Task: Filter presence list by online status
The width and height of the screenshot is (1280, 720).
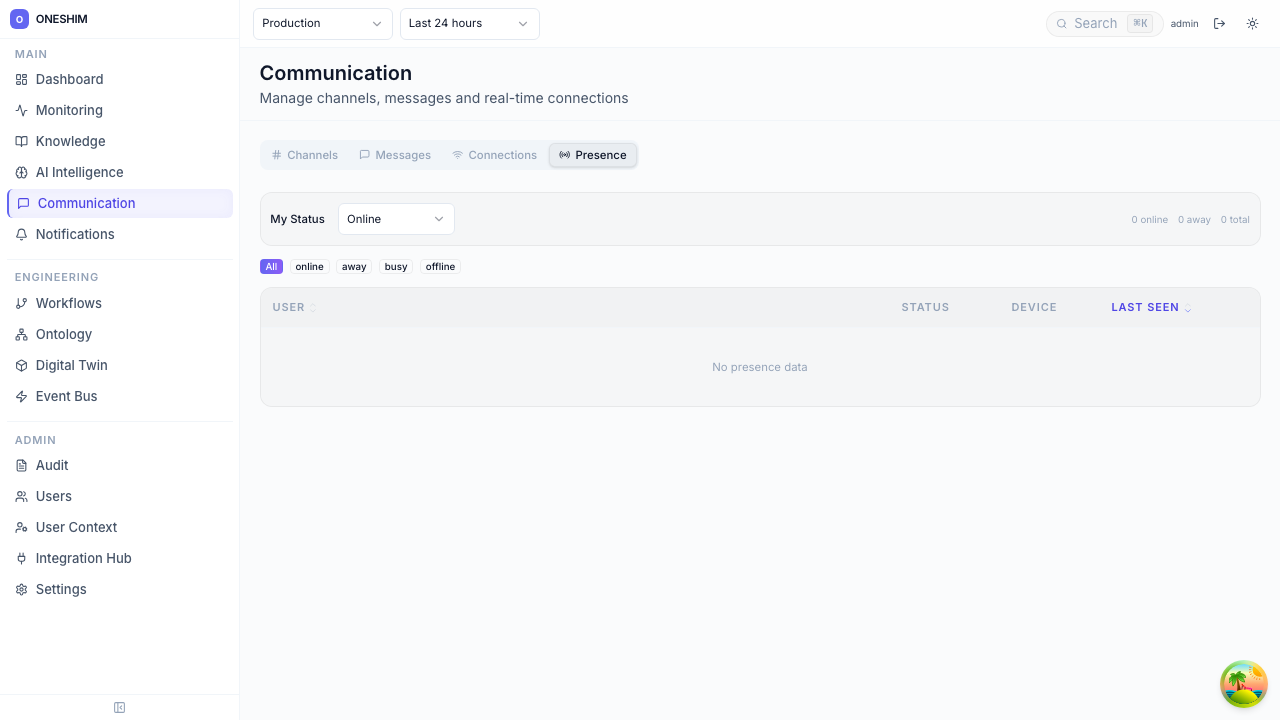Action: (x=309, y=267)
